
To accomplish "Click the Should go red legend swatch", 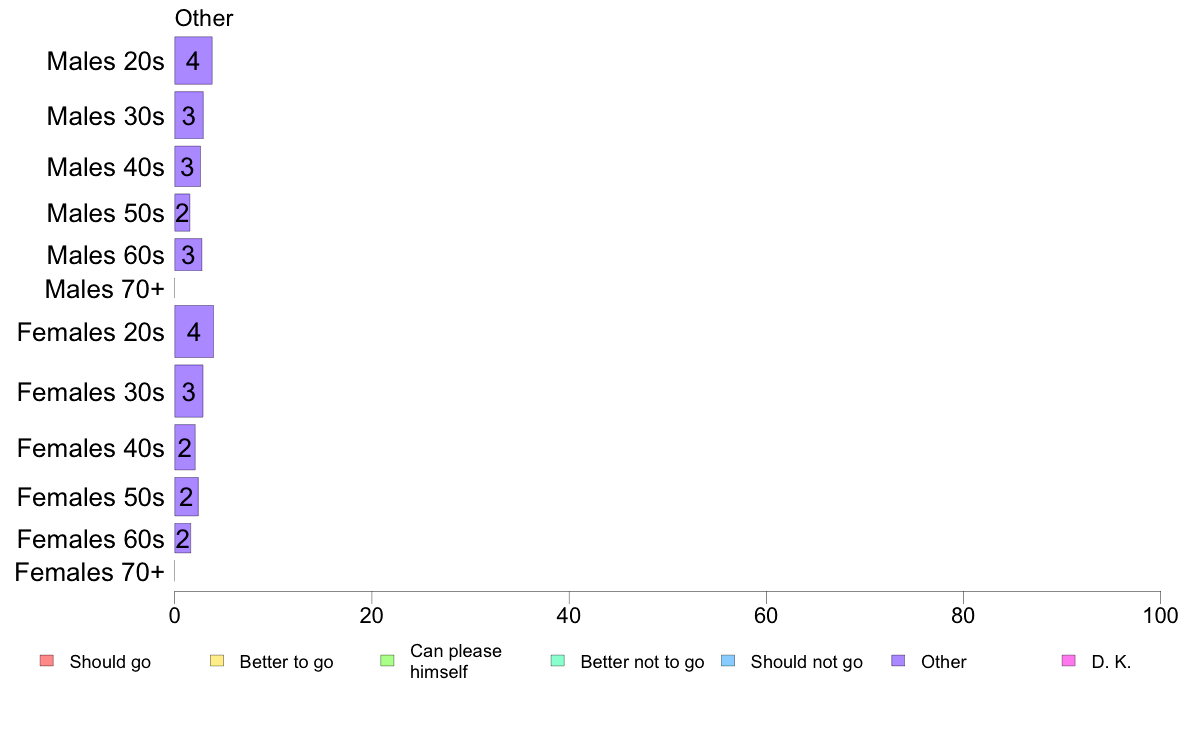I will coord(47,660).
